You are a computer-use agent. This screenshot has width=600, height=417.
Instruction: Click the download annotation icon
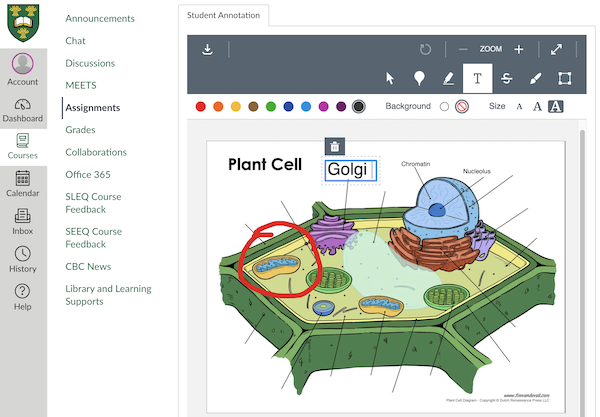(x=207, y=49)
